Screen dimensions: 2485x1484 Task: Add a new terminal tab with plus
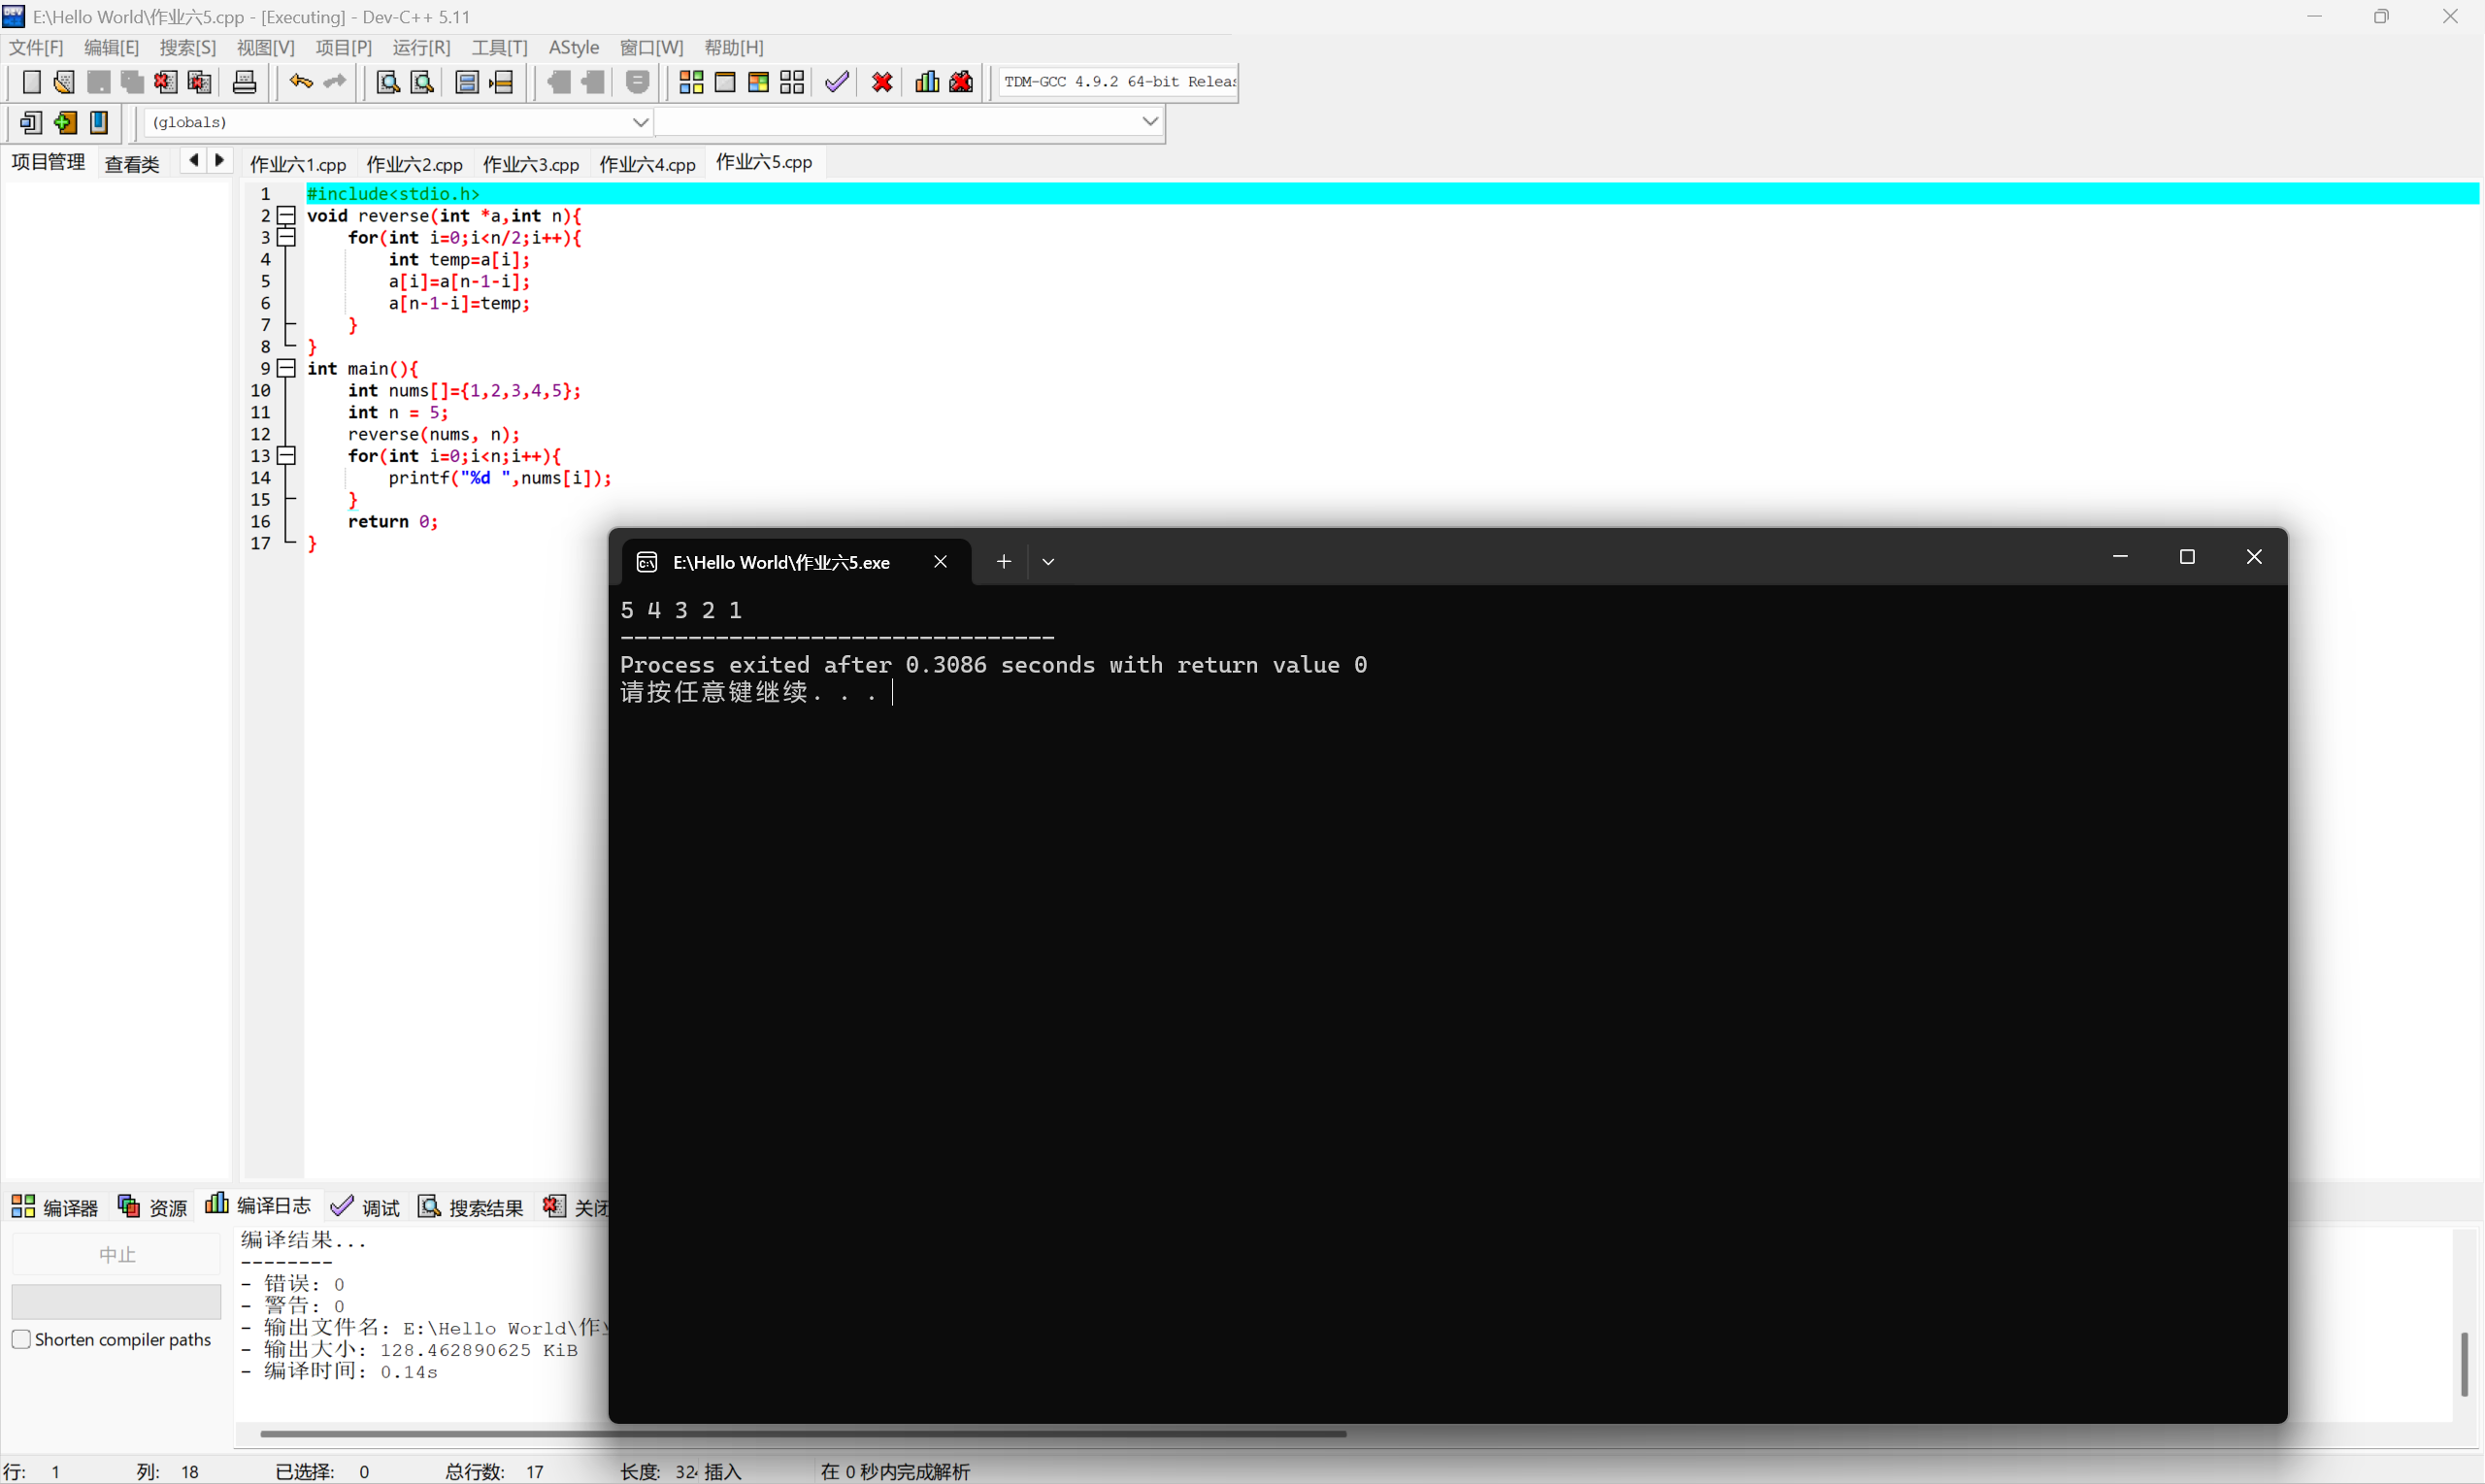[1003, 562]
